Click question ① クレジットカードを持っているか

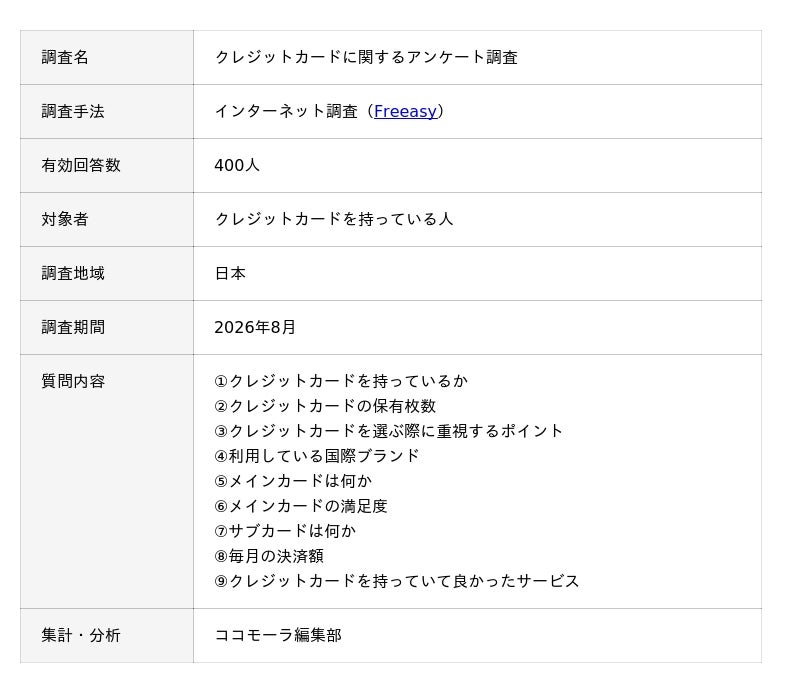pyautogui.click(x=341, y=381)
